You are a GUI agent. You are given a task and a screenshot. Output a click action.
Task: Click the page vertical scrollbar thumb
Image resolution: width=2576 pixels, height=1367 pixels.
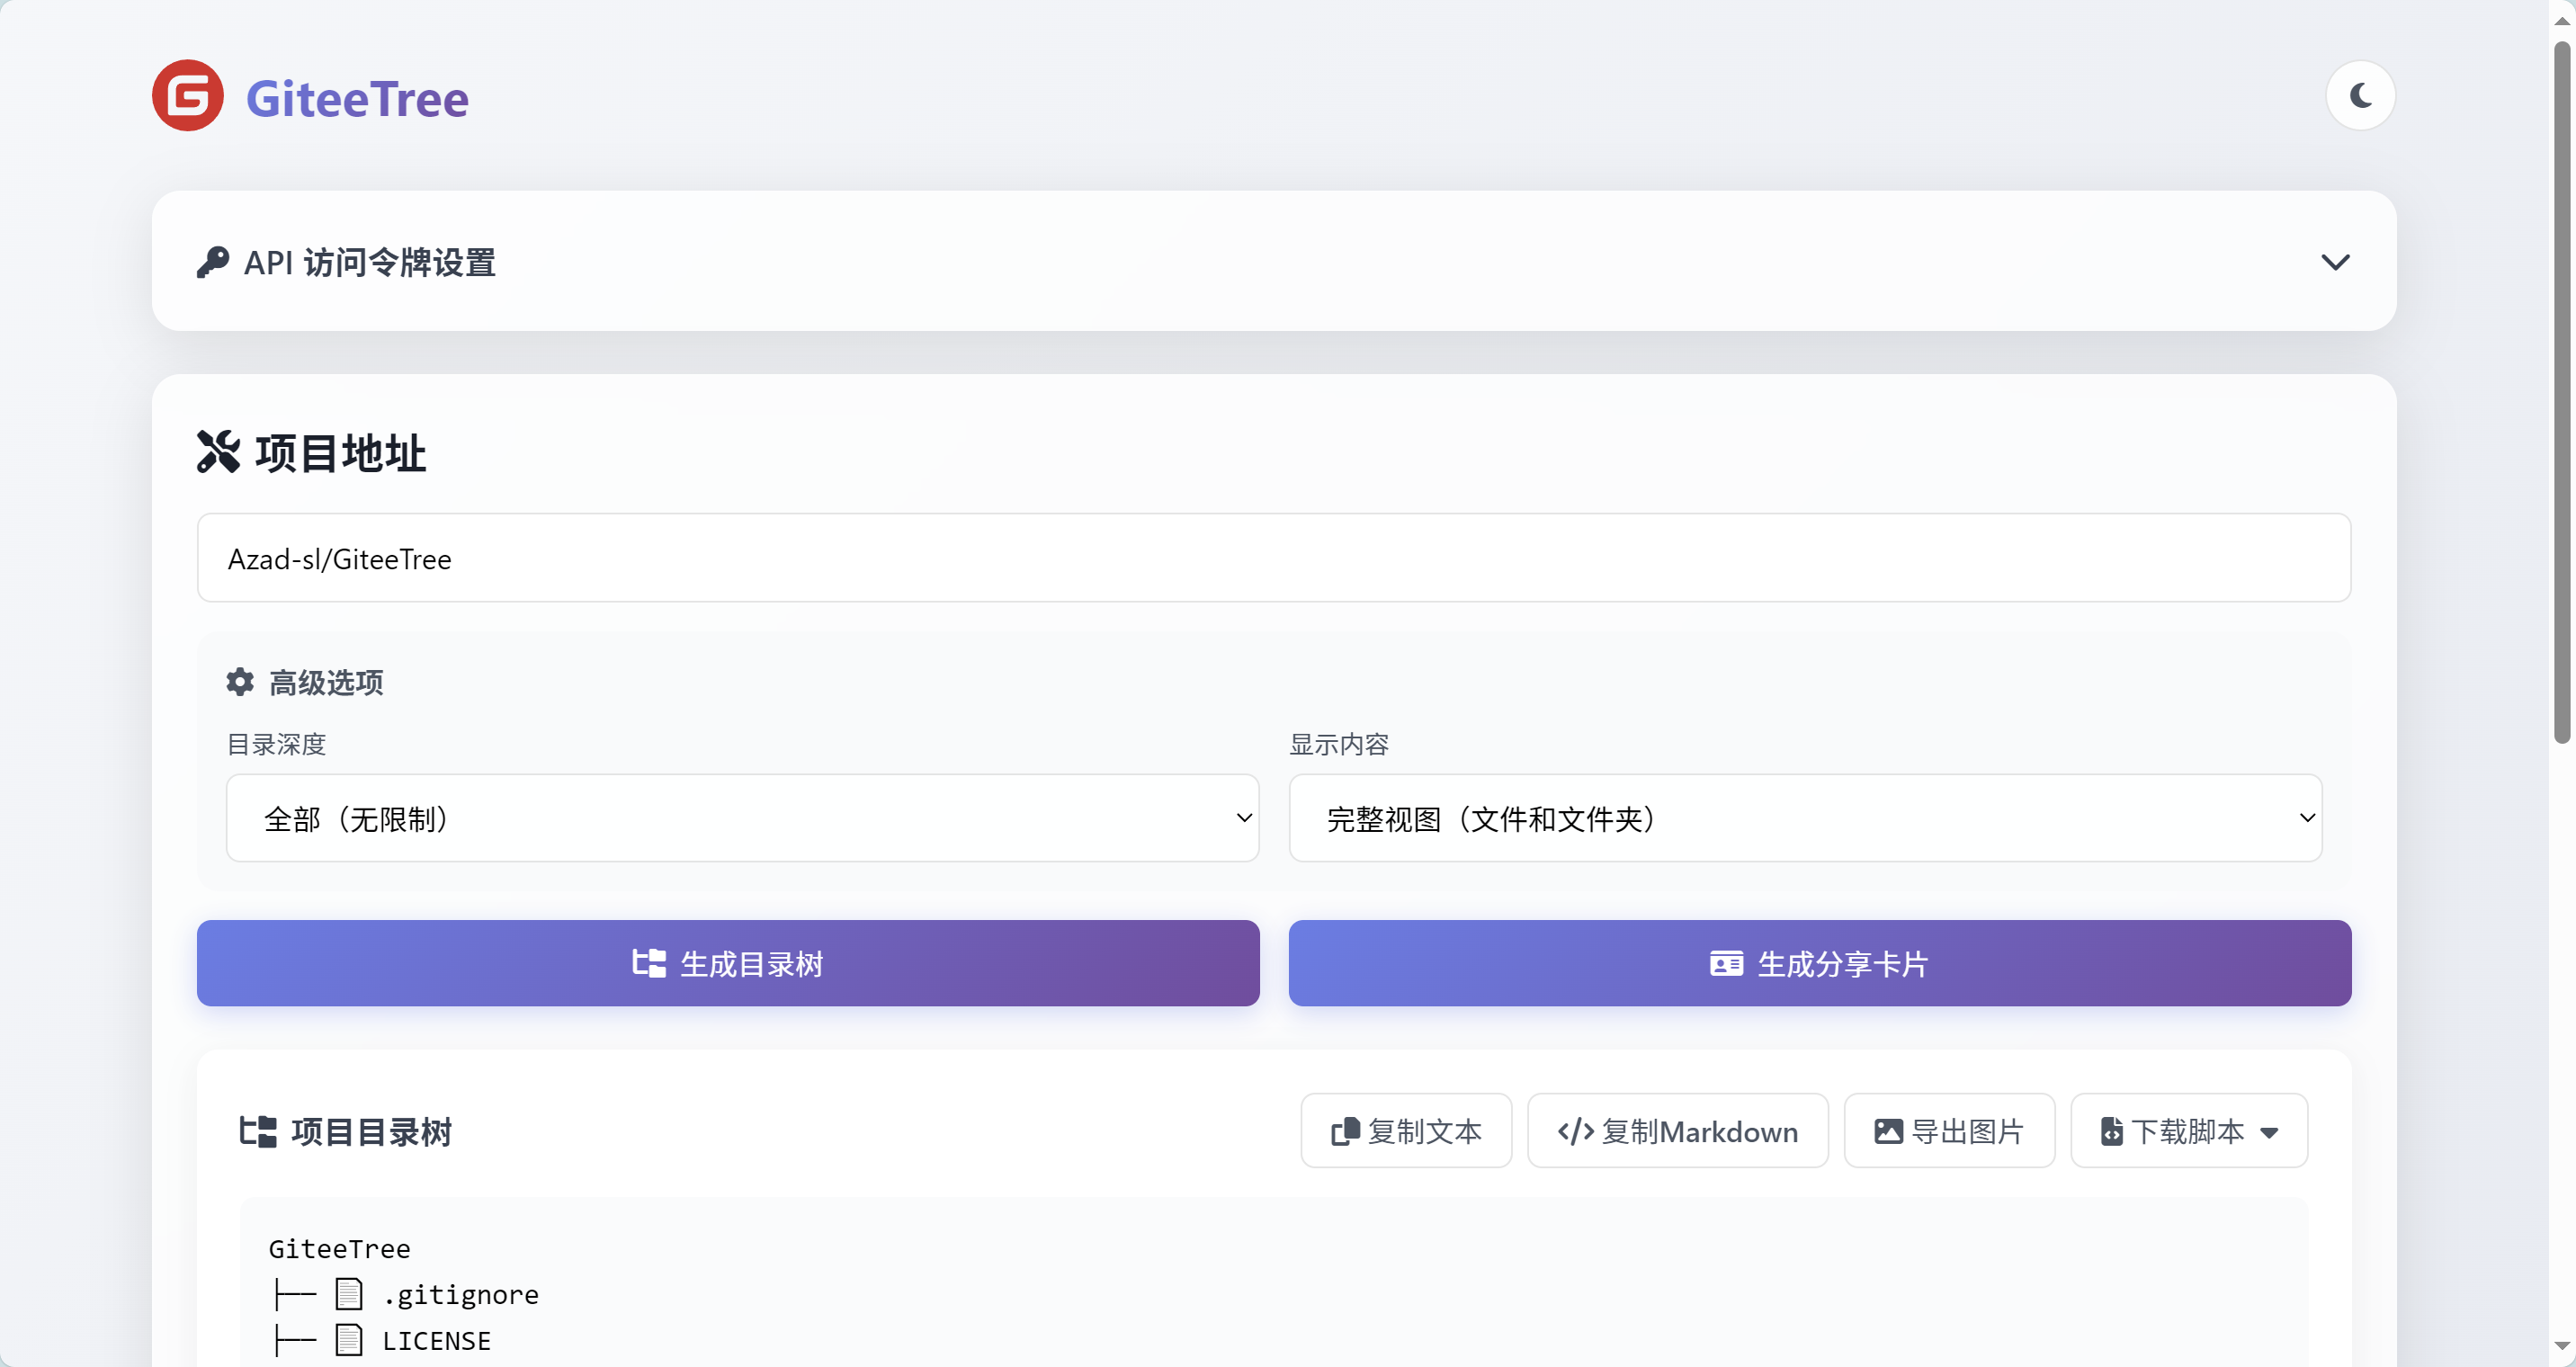(2562, 393)
